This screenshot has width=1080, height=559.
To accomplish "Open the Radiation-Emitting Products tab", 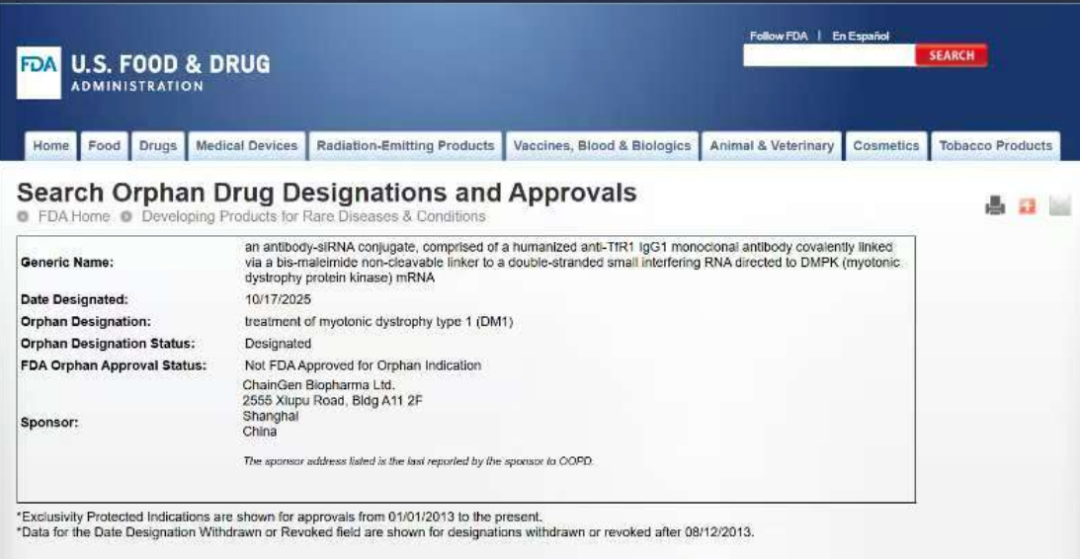I will tap(406, 146).
